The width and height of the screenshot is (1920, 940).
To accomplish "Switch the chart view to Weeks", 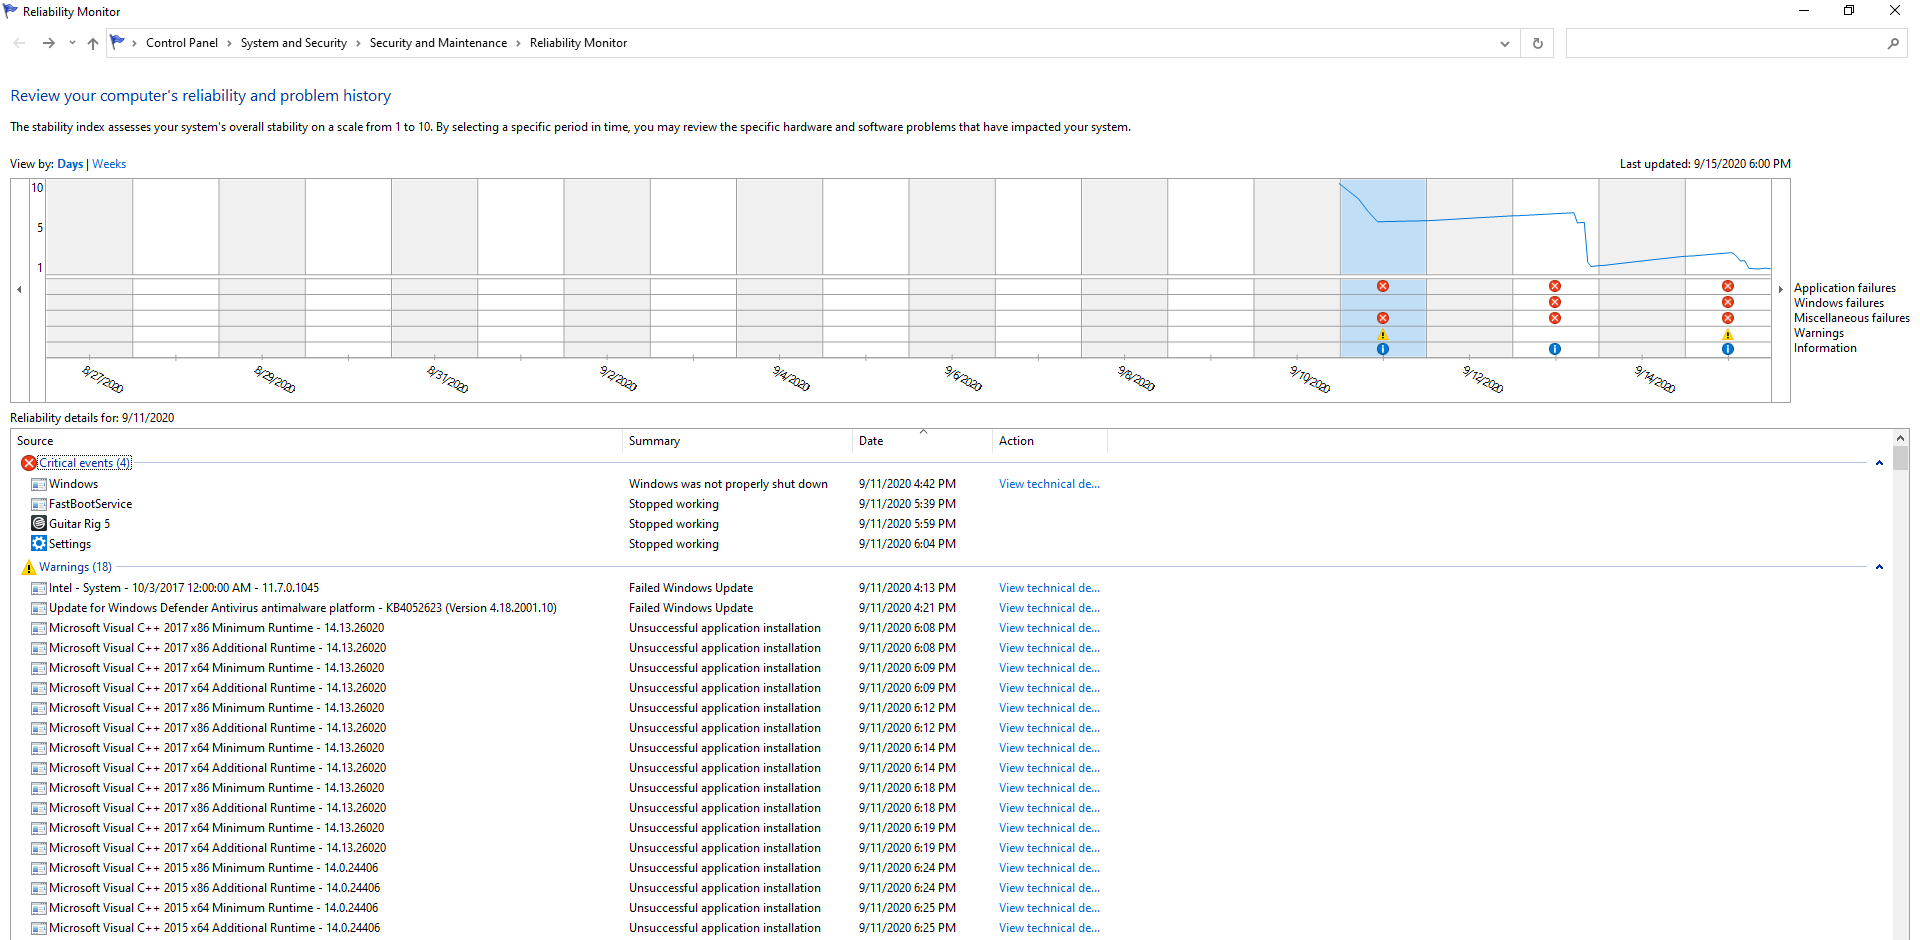I will (109, 164).
